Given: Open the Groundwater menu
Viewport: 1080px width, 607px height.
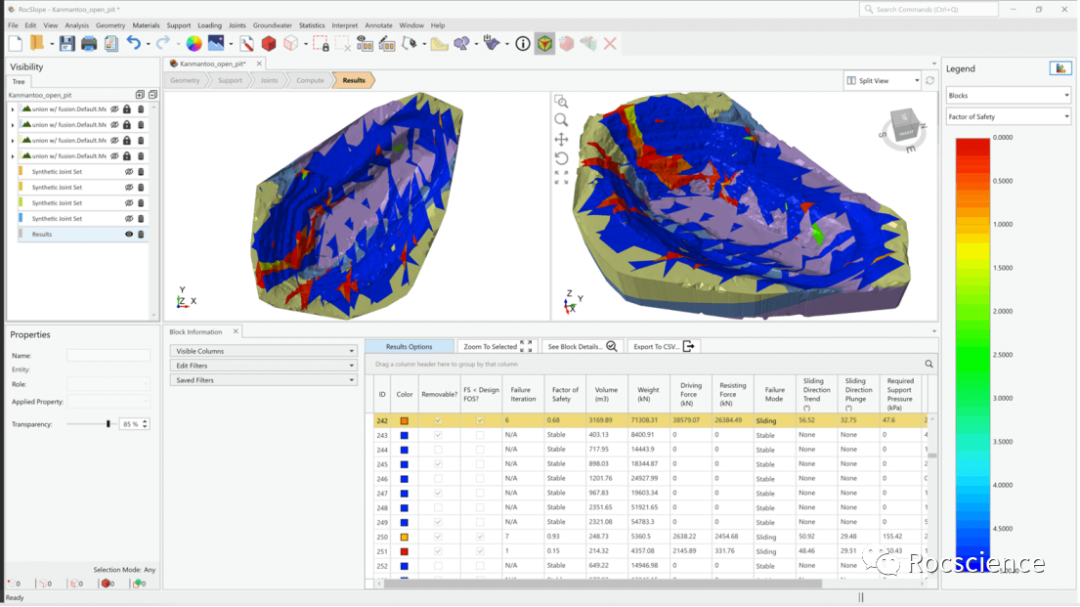Looking at the screenshot, I should pyautogui.click(x=272, y=25).
